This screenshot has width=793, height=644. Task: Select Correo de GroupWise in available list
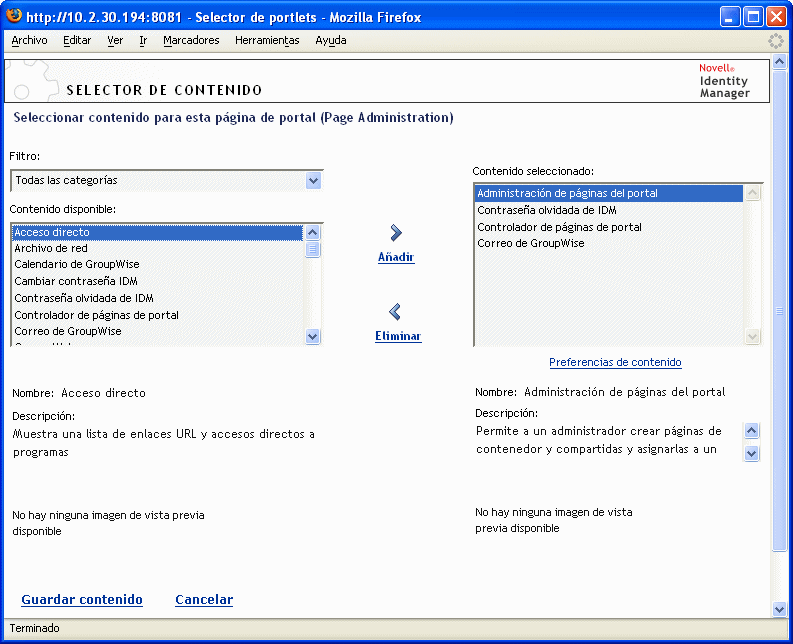pos(157,331)
